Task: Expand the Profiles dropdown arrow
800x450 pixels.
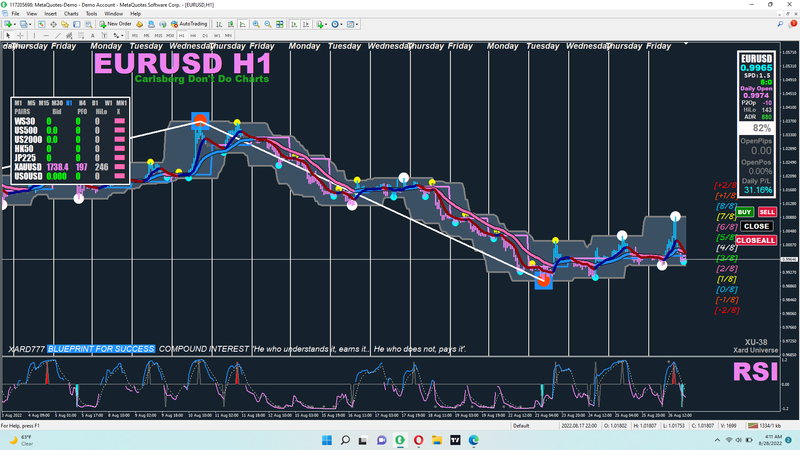Action: [x=30, y=24]
